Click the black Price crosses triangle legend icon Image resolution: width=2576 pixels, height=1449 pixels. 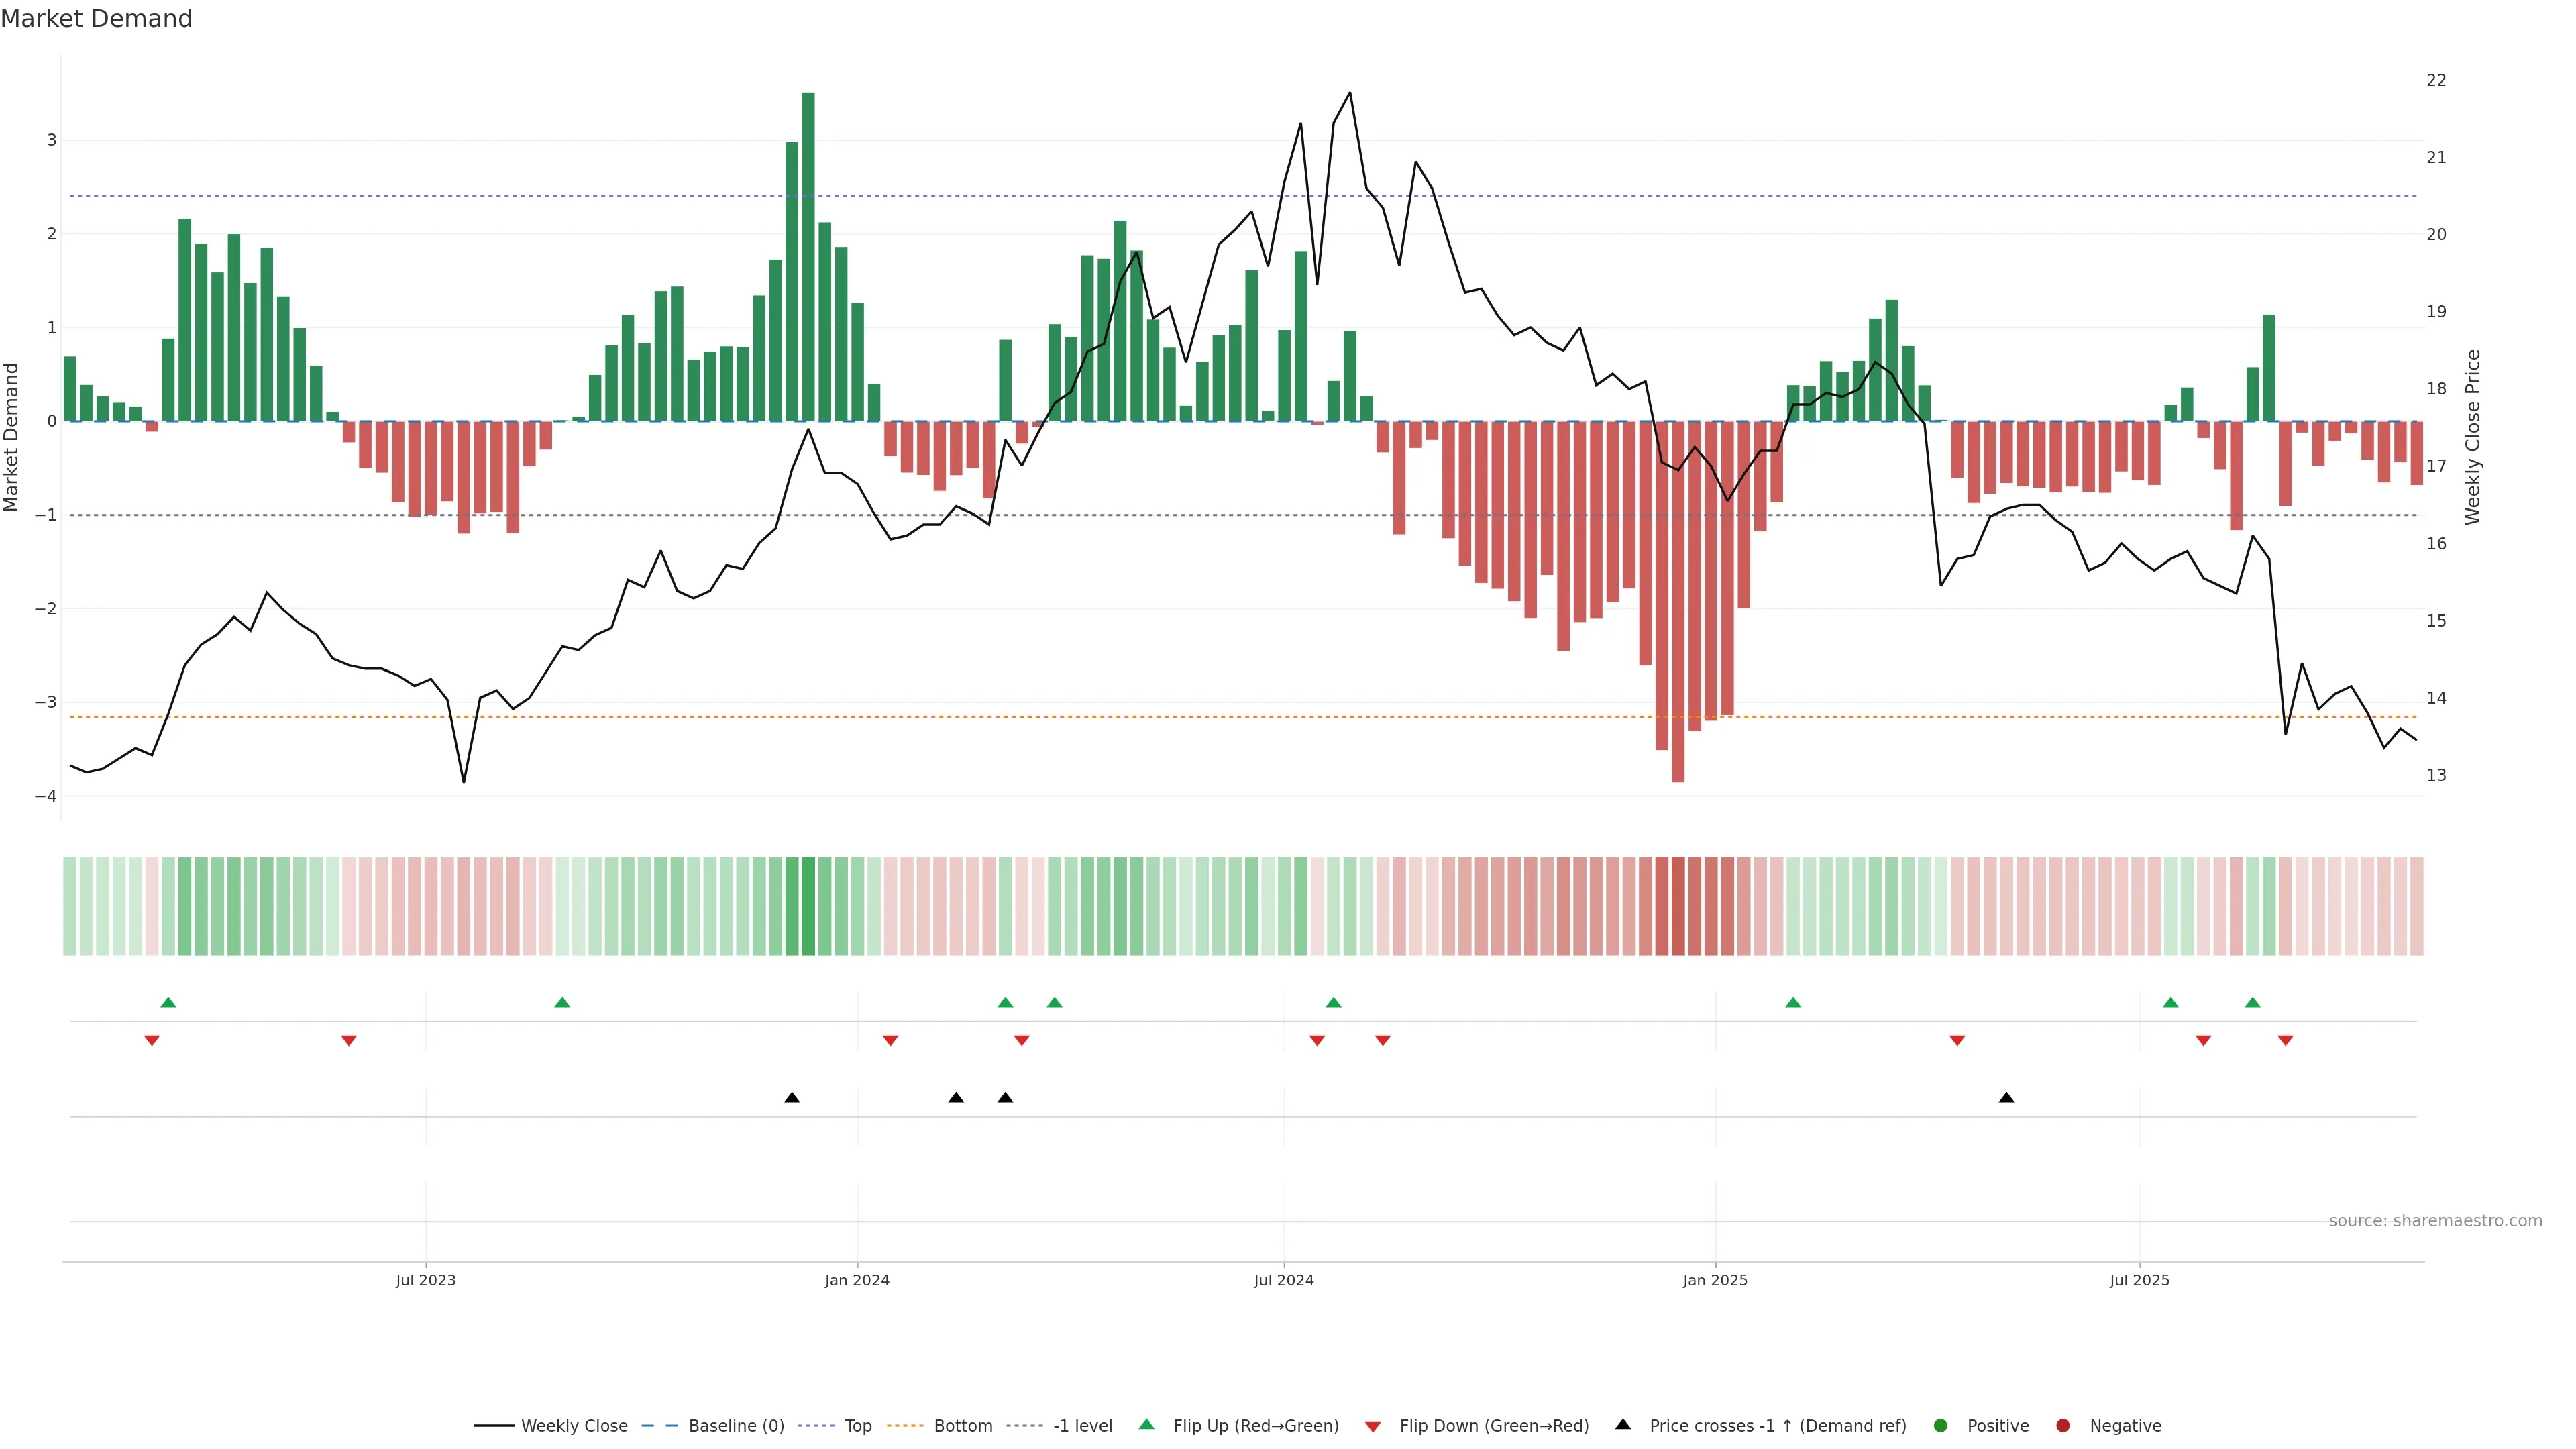tap(1623, 1424)
